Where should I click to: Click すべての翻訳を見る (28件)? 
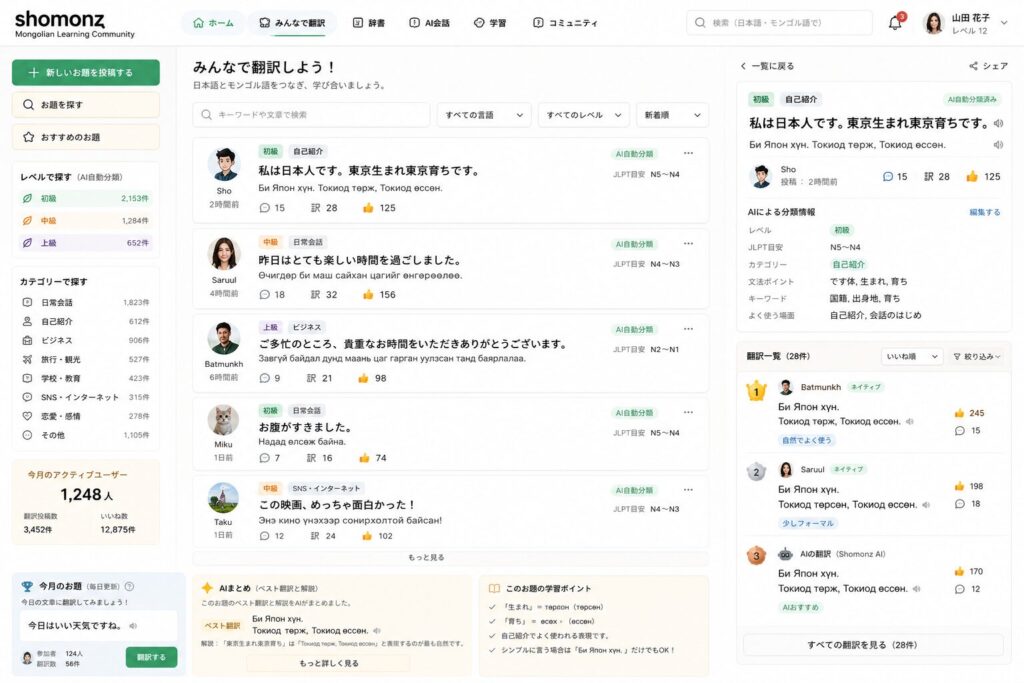point(873,645)
